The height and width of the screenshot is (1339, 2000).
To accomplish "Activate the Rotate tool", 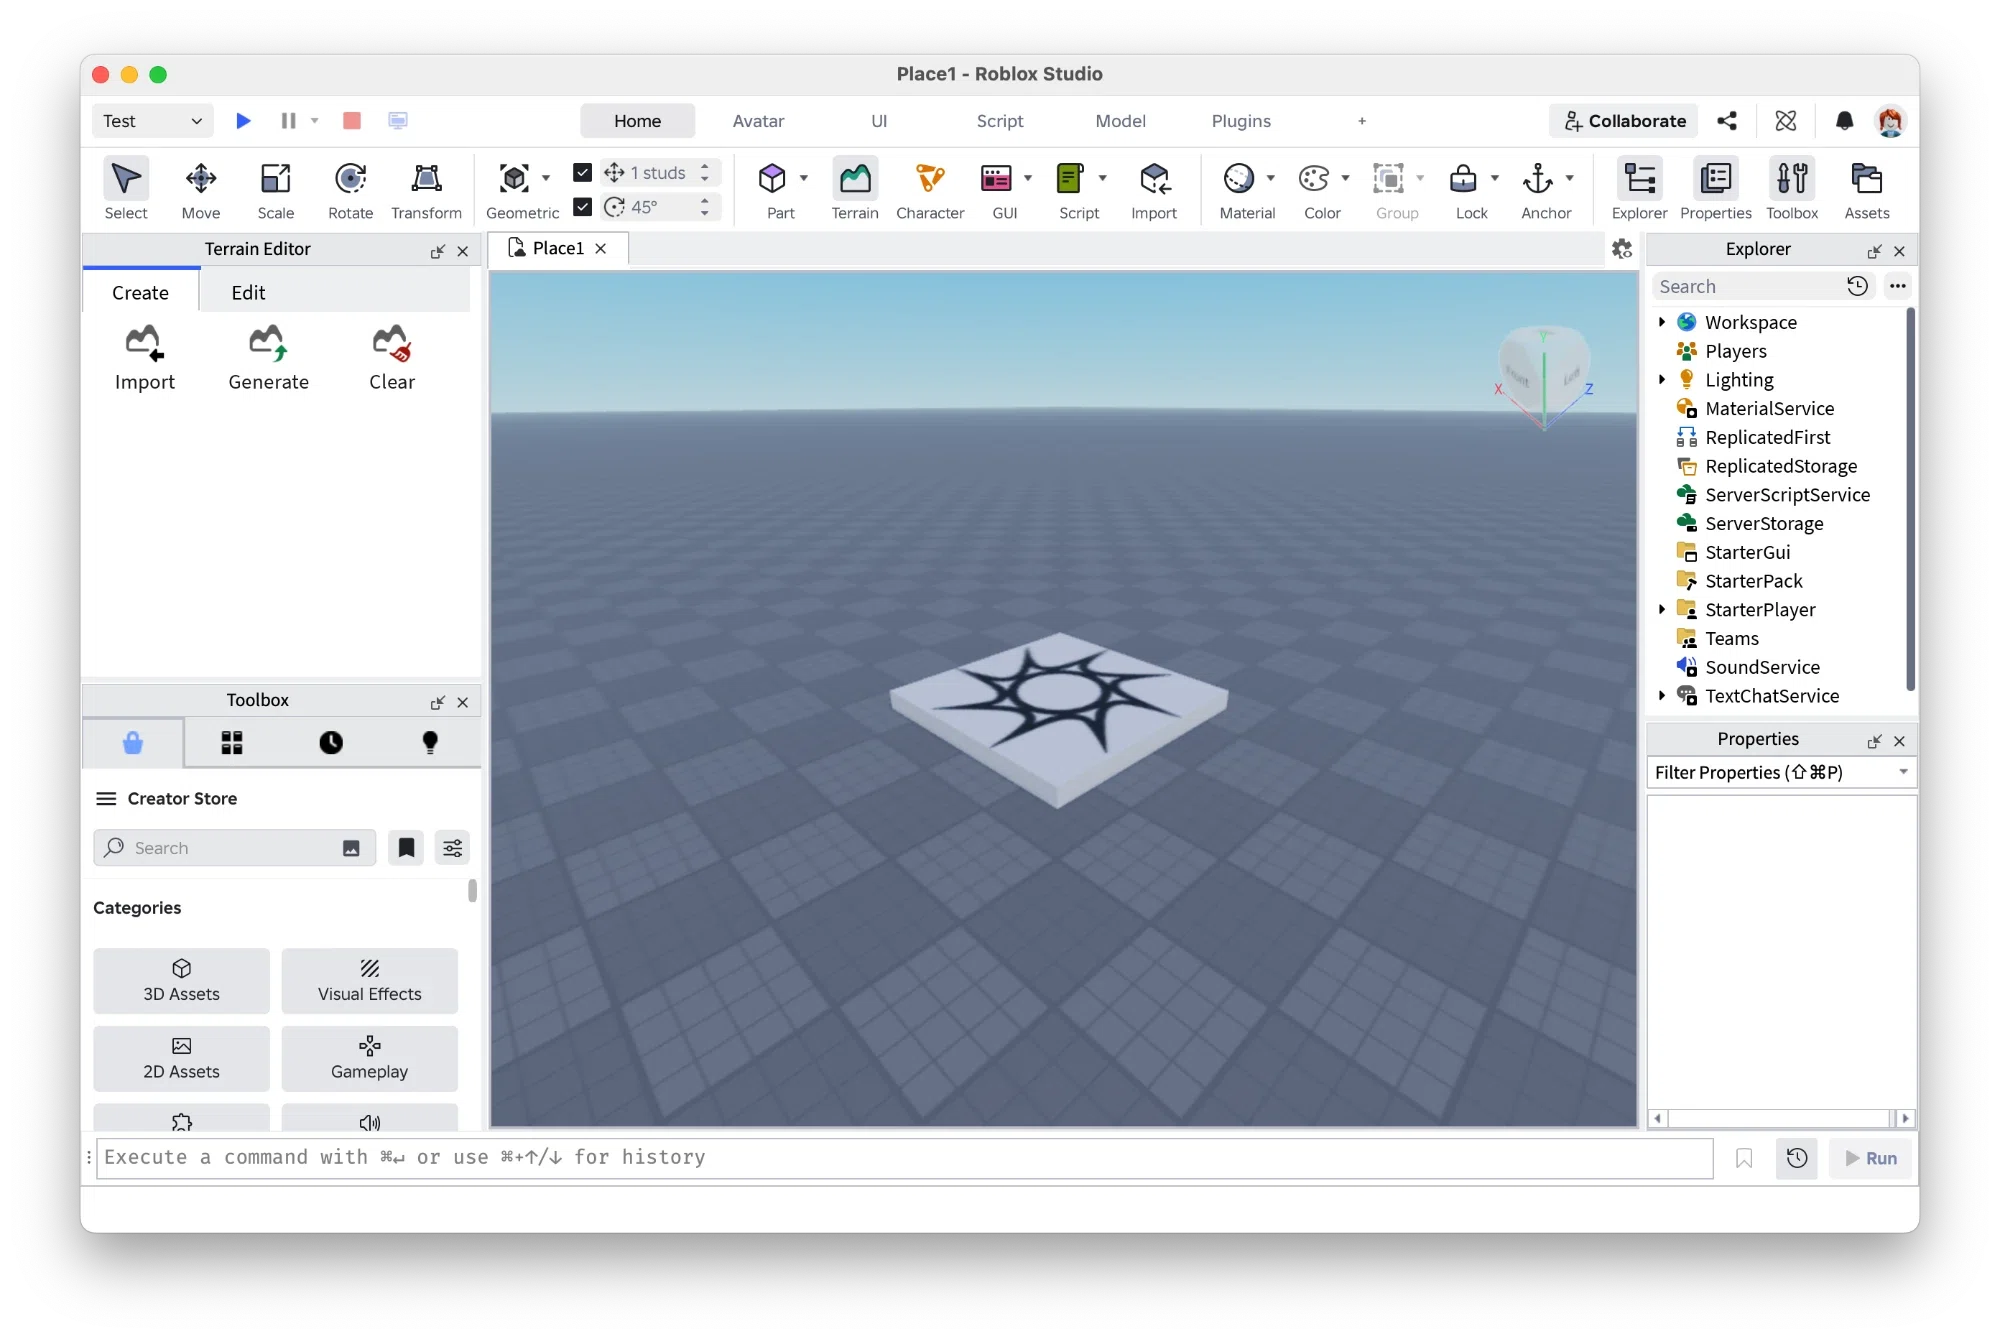I will tap(350, 189).
